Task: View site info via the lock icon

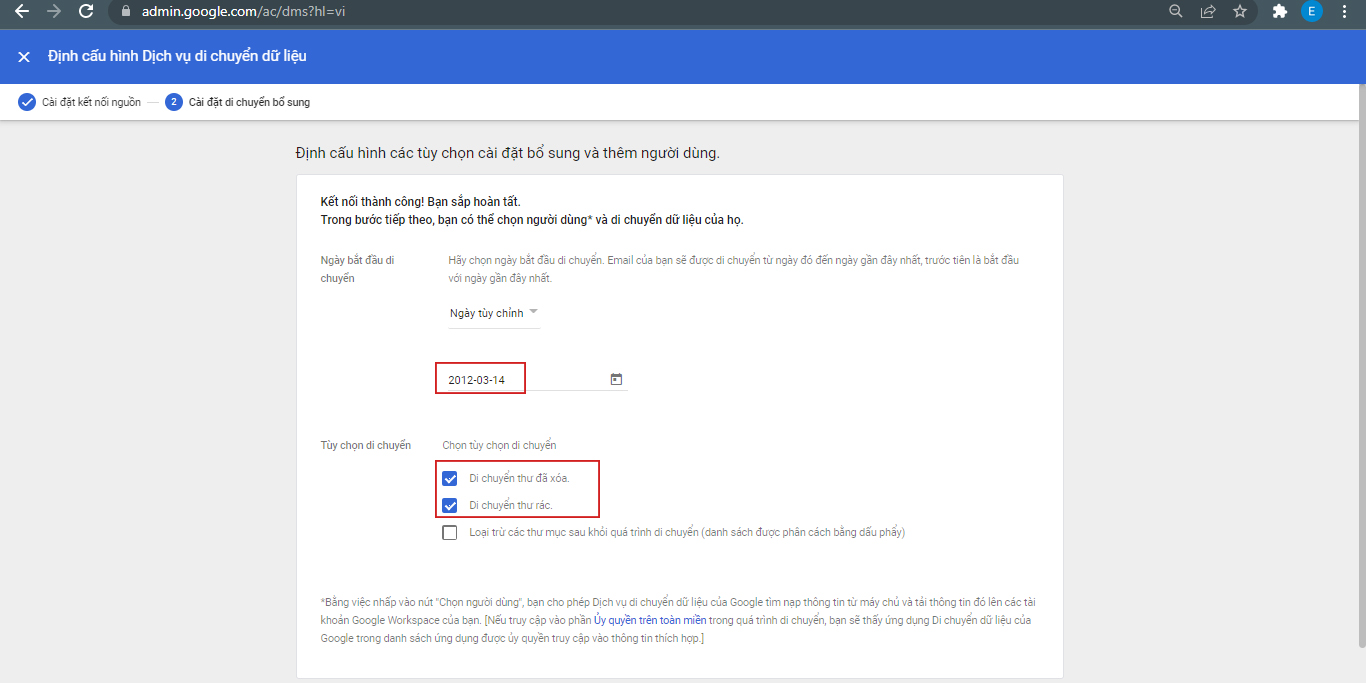Action: (125, 12)
